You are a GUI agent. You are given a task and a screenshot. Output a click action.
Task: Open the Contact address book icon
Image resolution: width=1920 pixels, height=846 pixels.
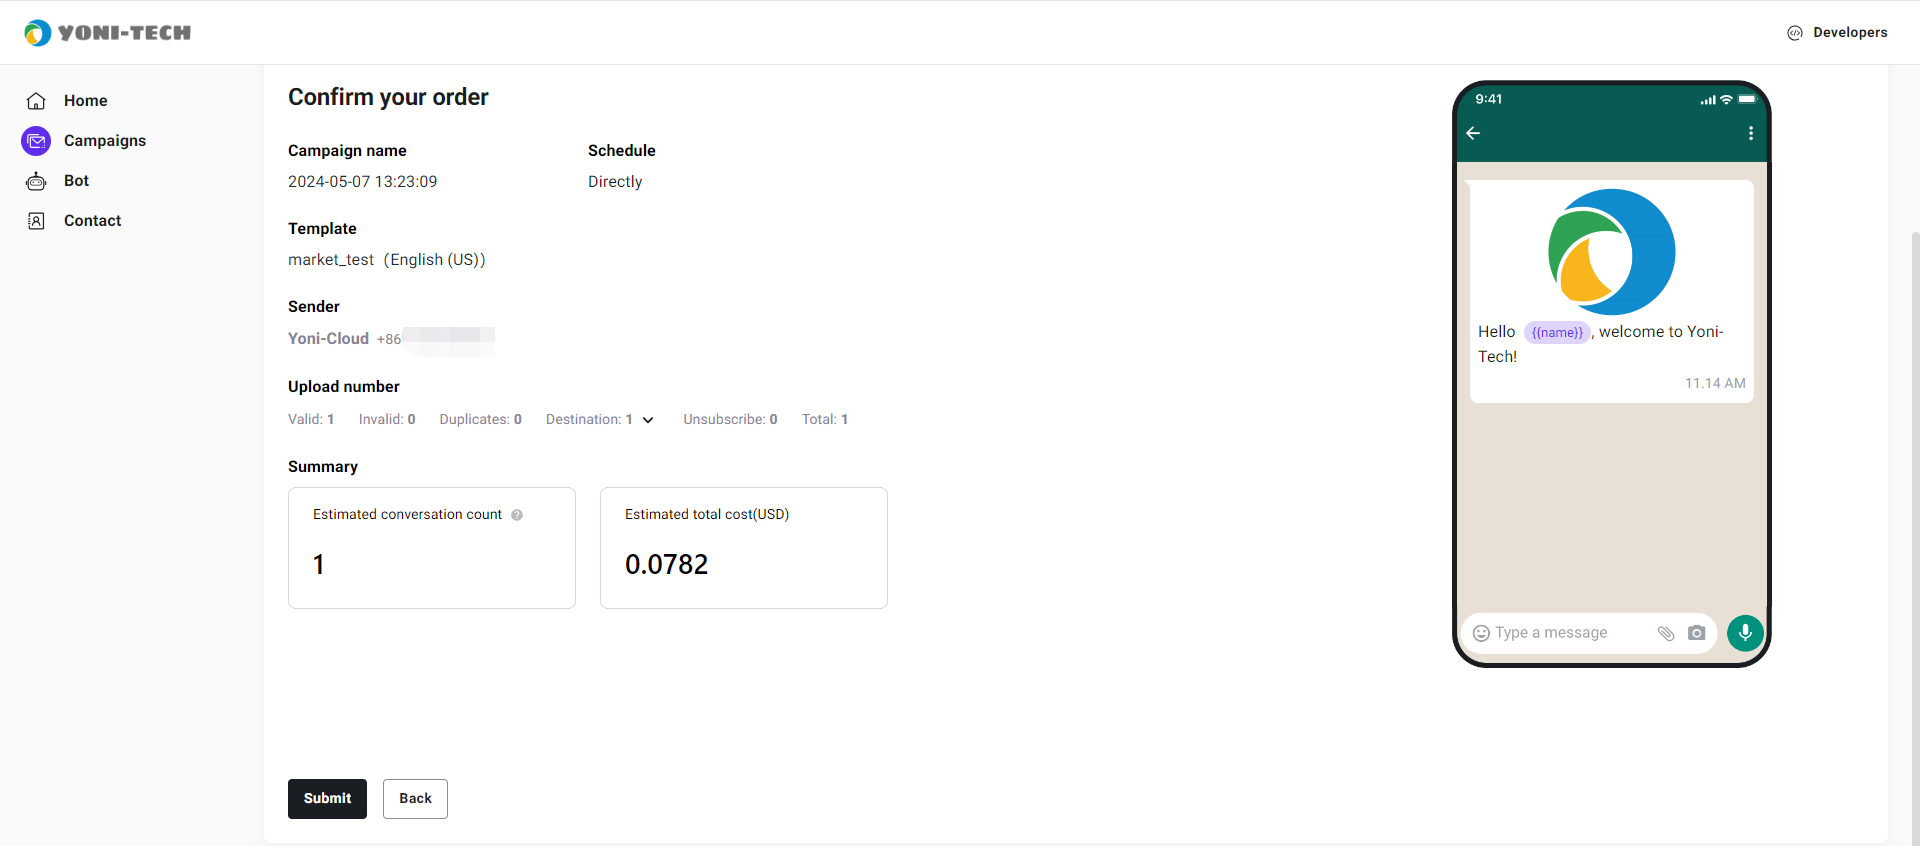coord(36,221)
